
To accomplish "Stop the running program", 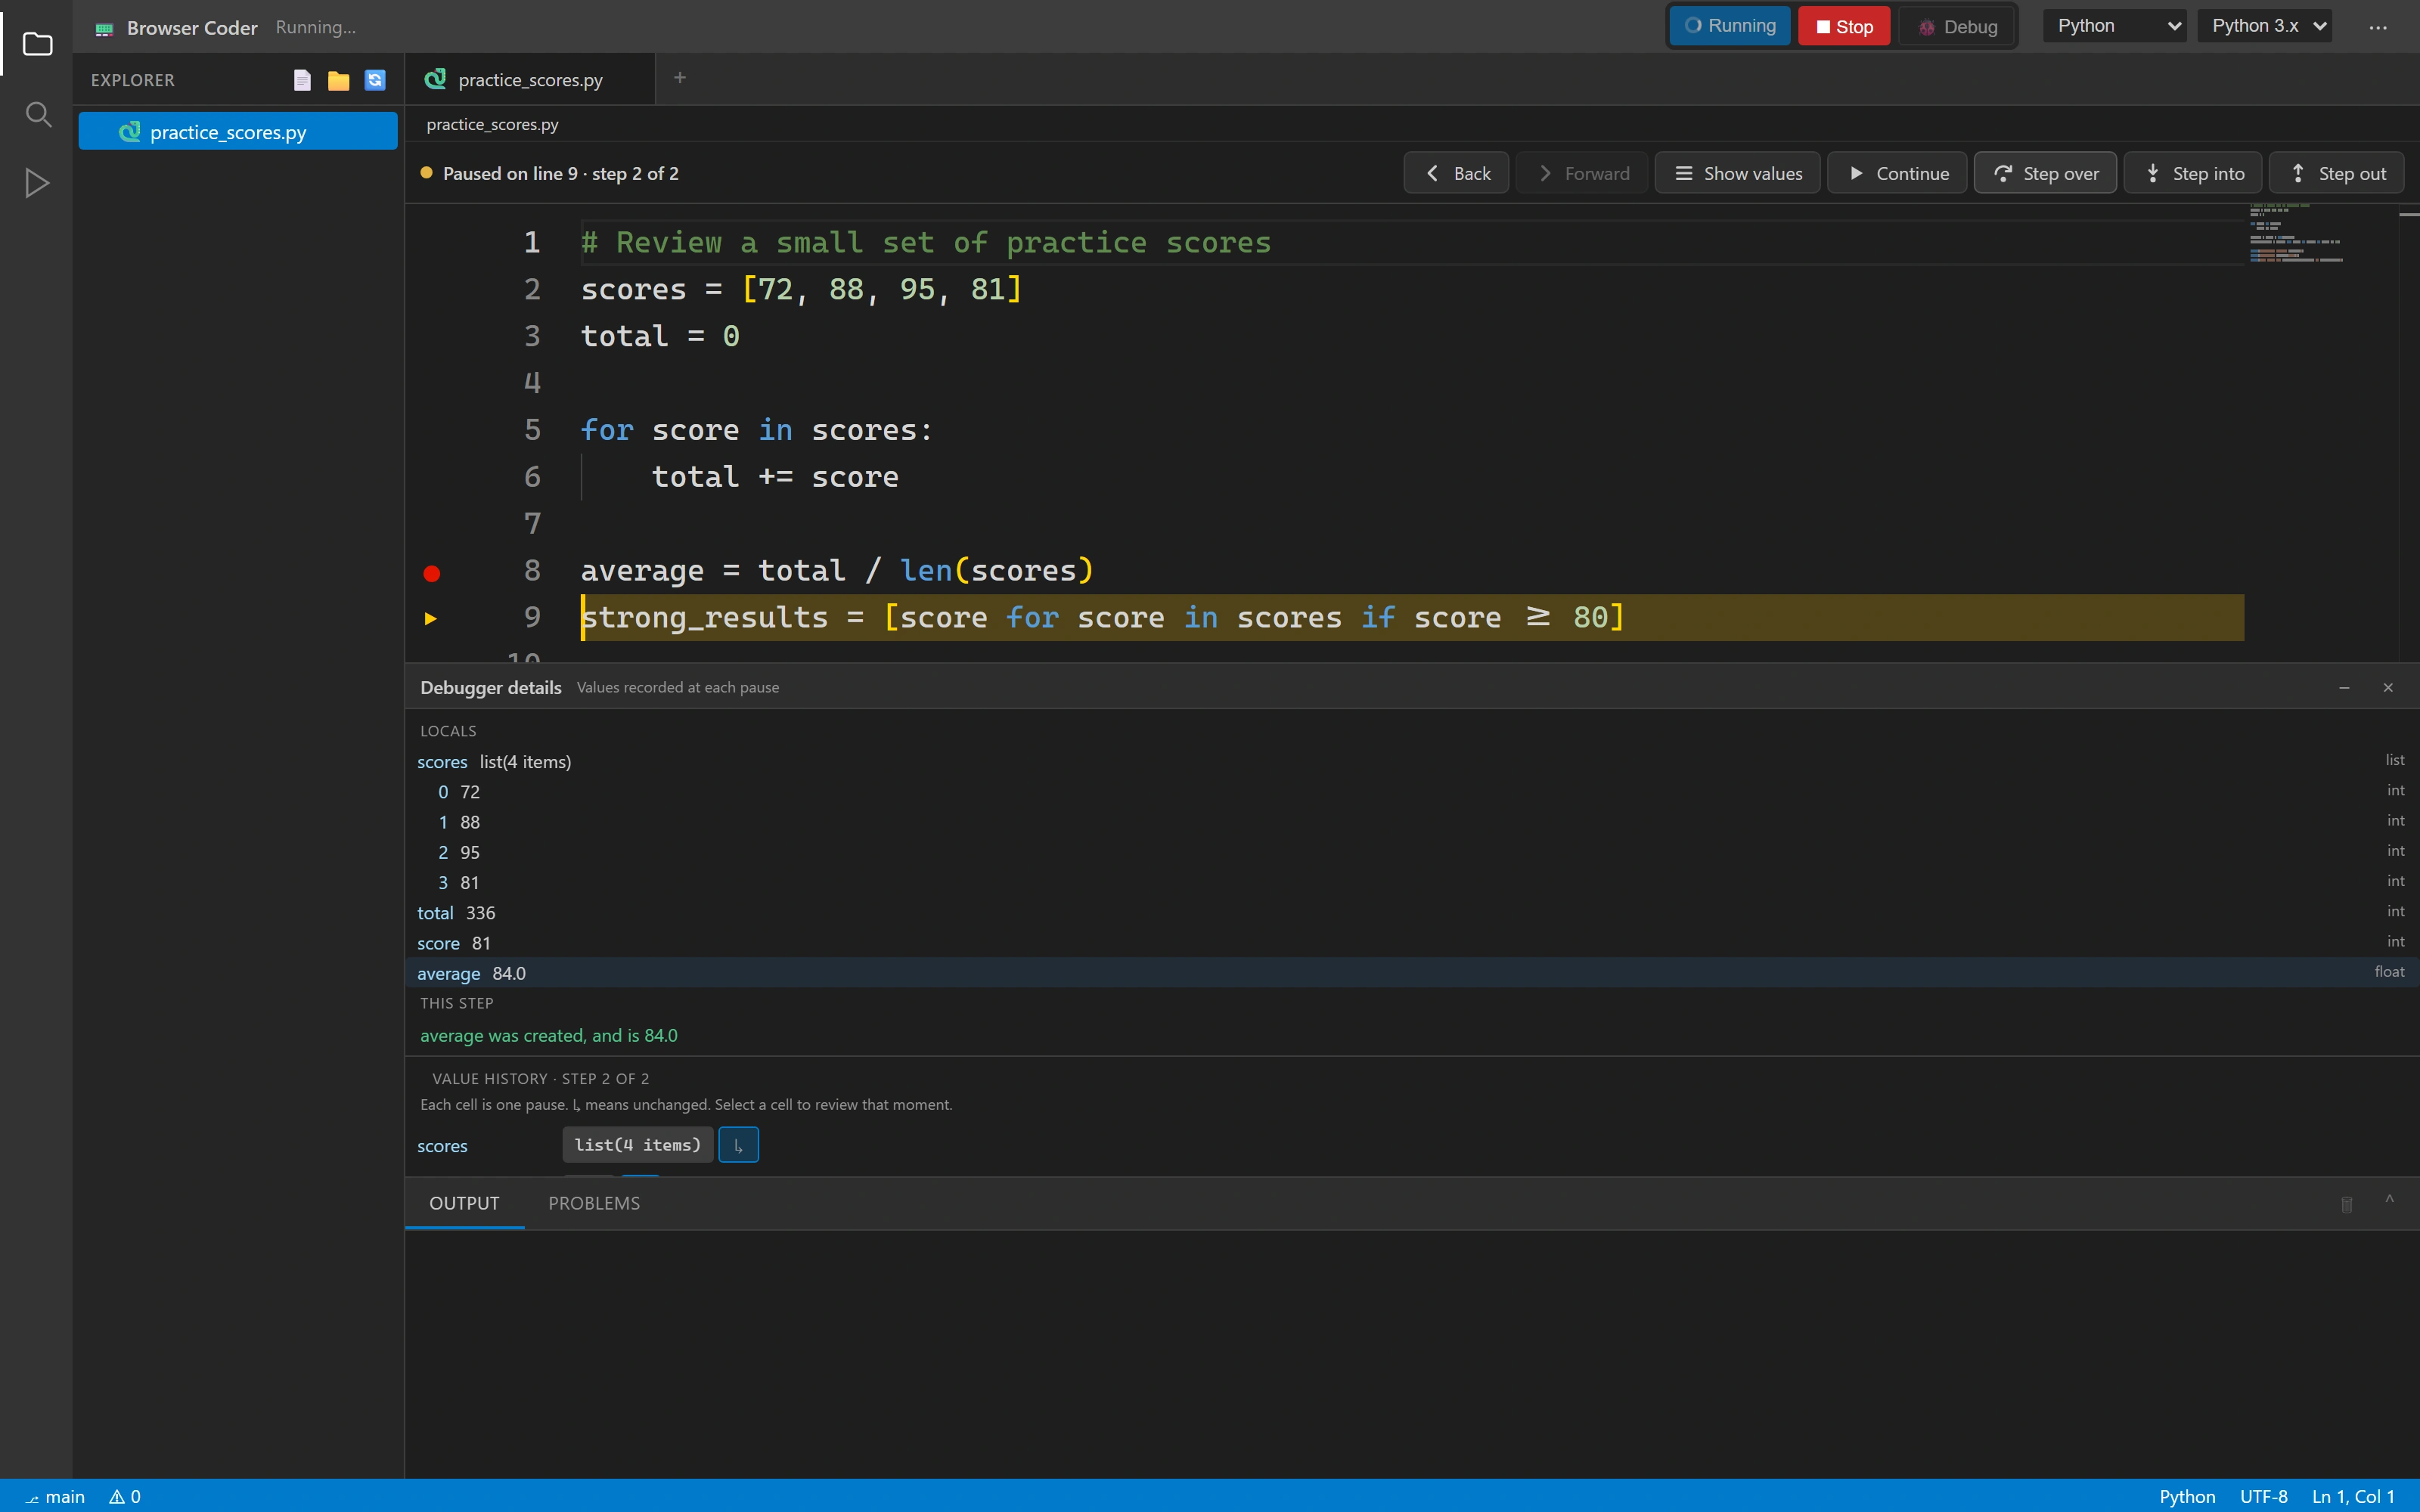I will tap(1844, 26).
